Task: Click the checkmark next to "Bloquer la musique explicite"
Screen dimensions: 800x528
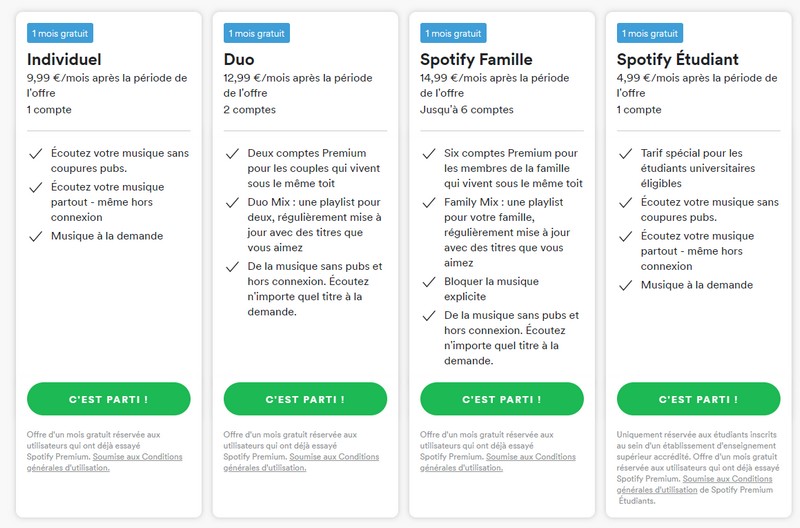Action: tap(429, 282)
